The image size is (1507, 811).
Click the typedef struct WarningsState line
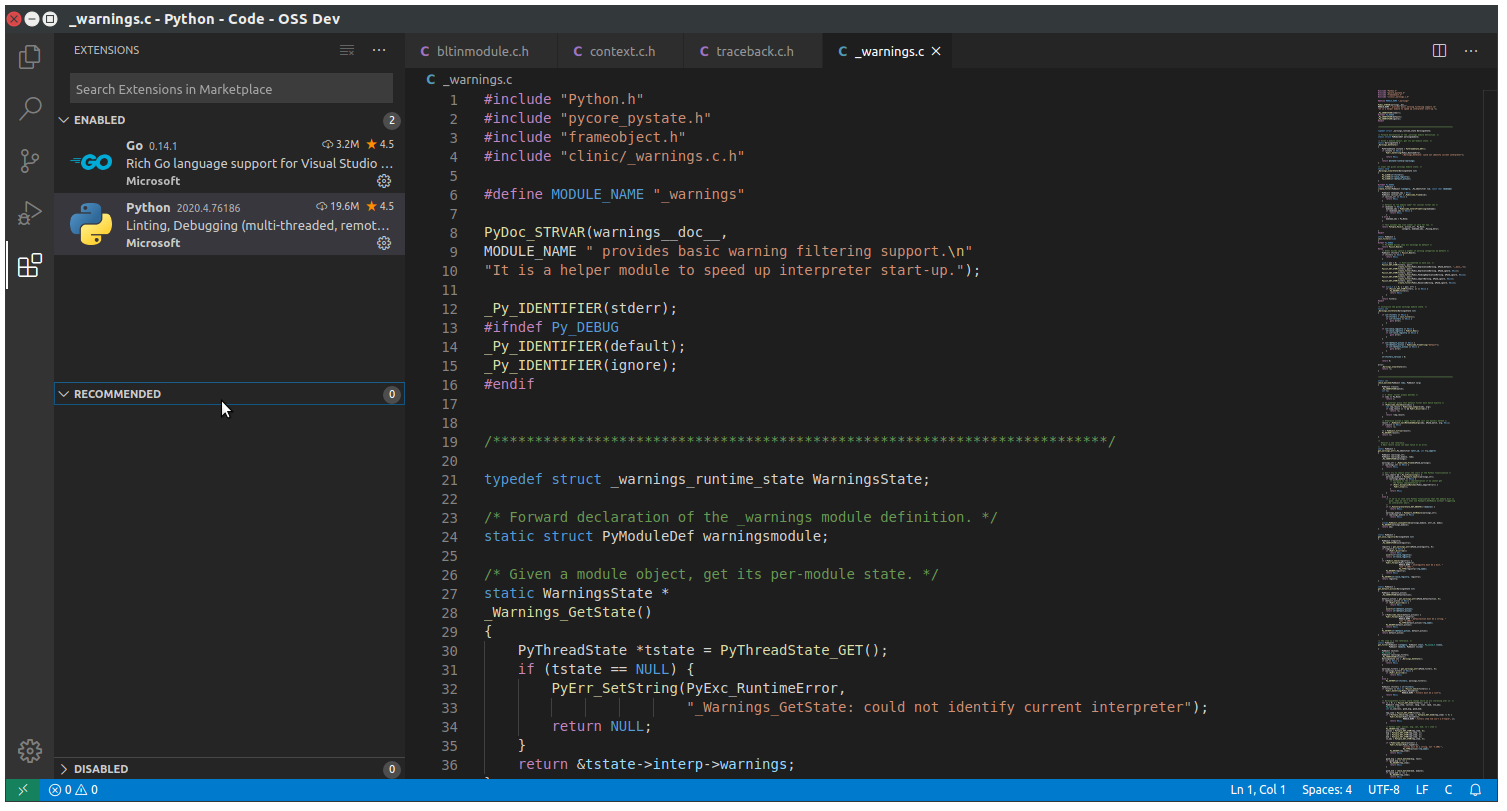[x=707, y=480]
